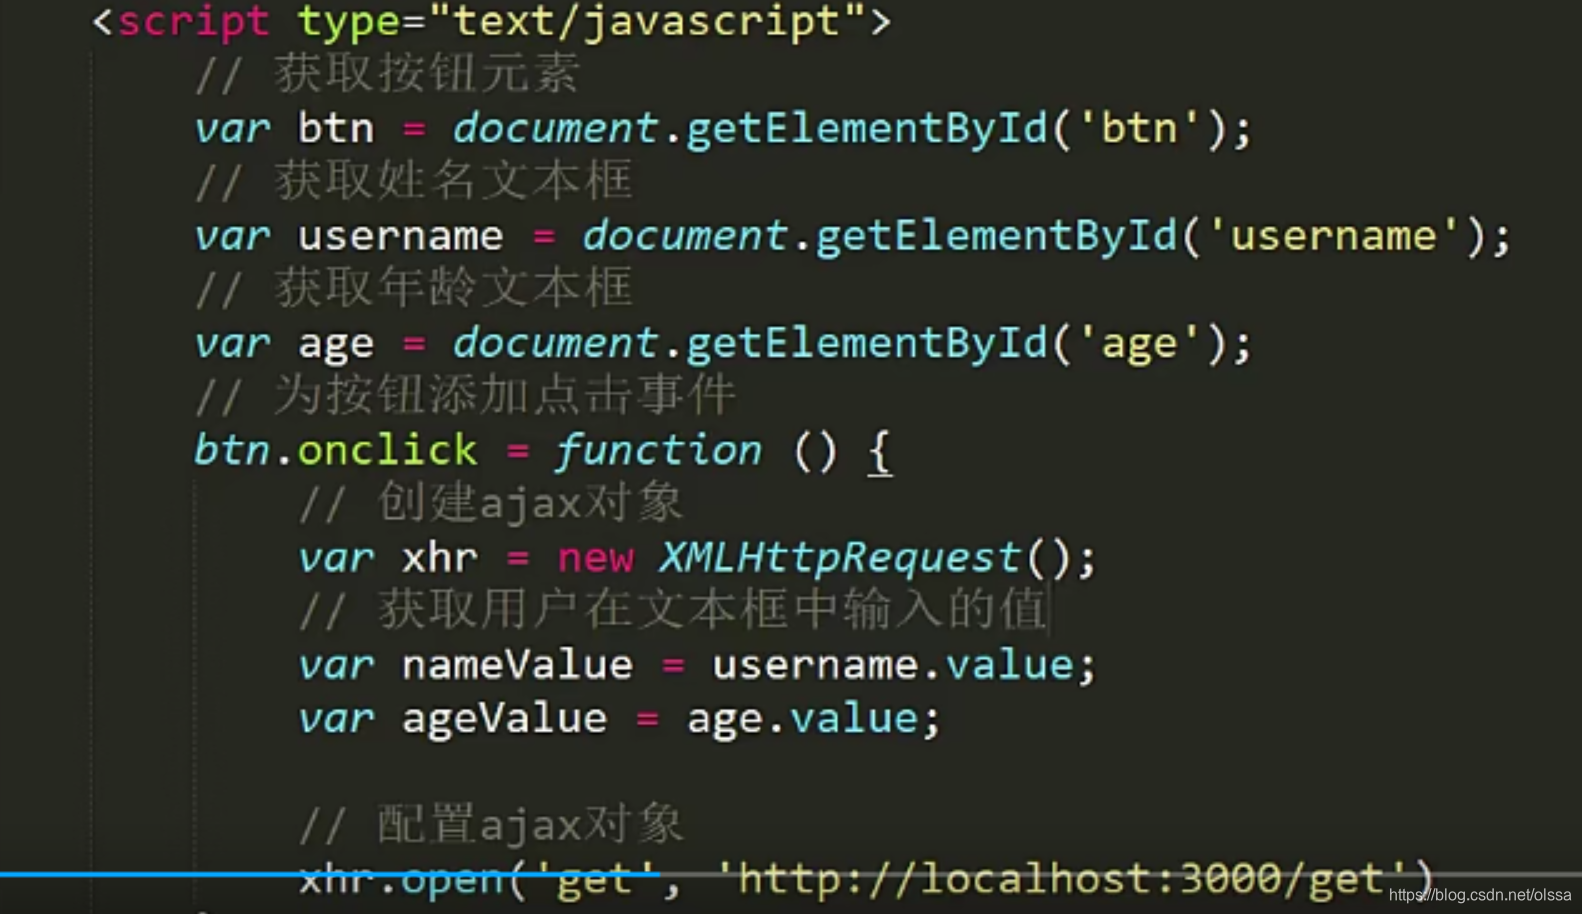
Task: Click the comment '// 创建ajax对象'
Action: pos(491,503)
